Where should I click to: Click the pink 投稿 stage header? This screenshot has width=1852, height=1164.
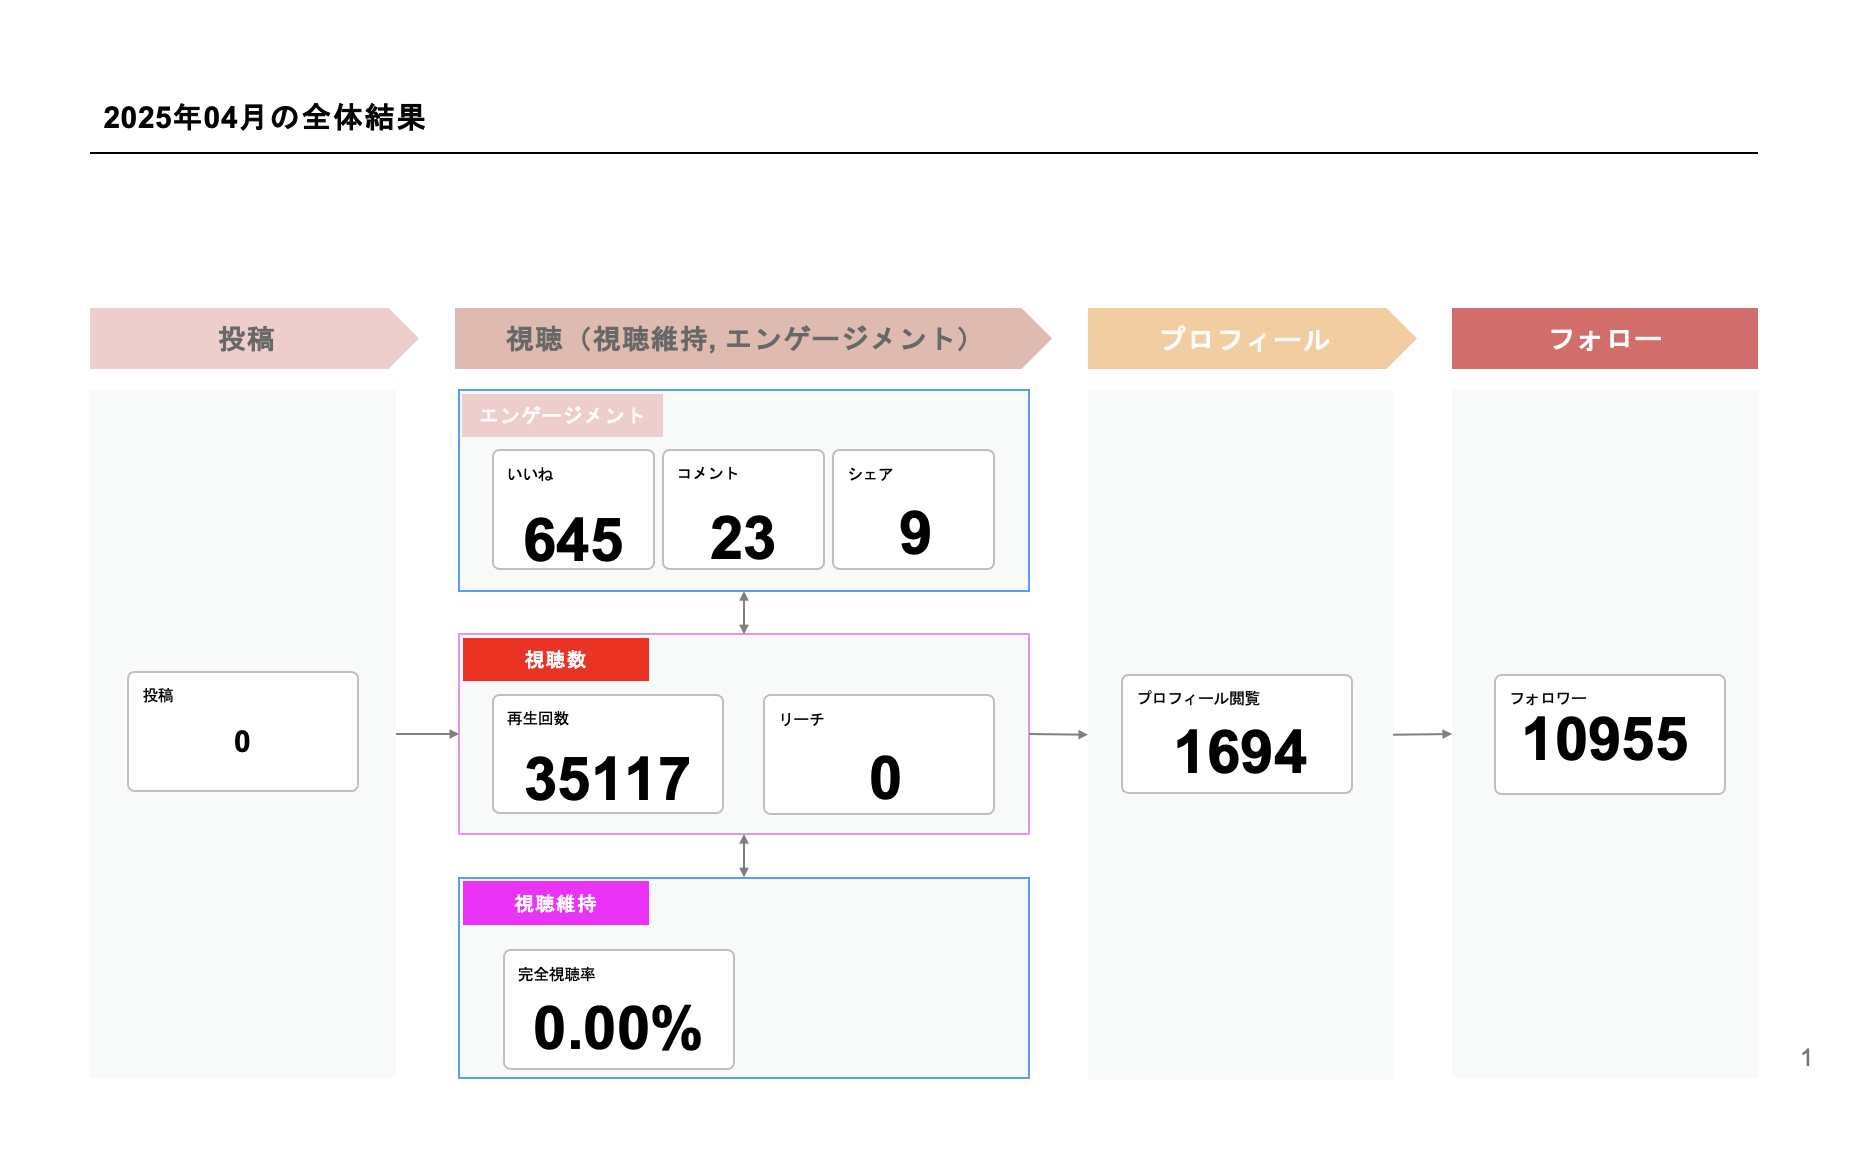[247, 339]
